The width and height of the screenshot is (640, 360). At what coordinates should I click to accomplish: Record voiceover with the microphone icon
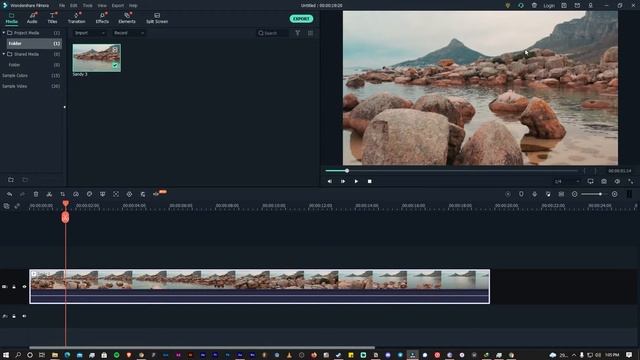[535, 194]
